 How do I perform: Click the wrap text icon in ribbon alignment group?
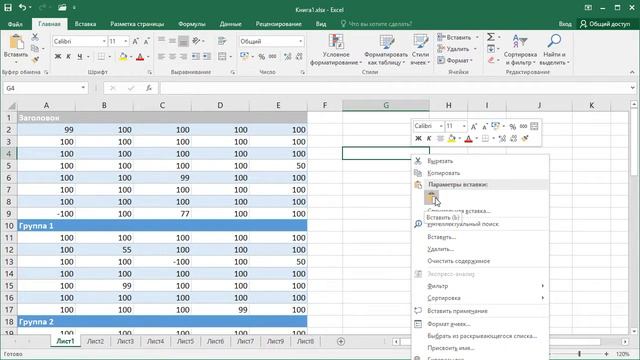click(222, 41)
